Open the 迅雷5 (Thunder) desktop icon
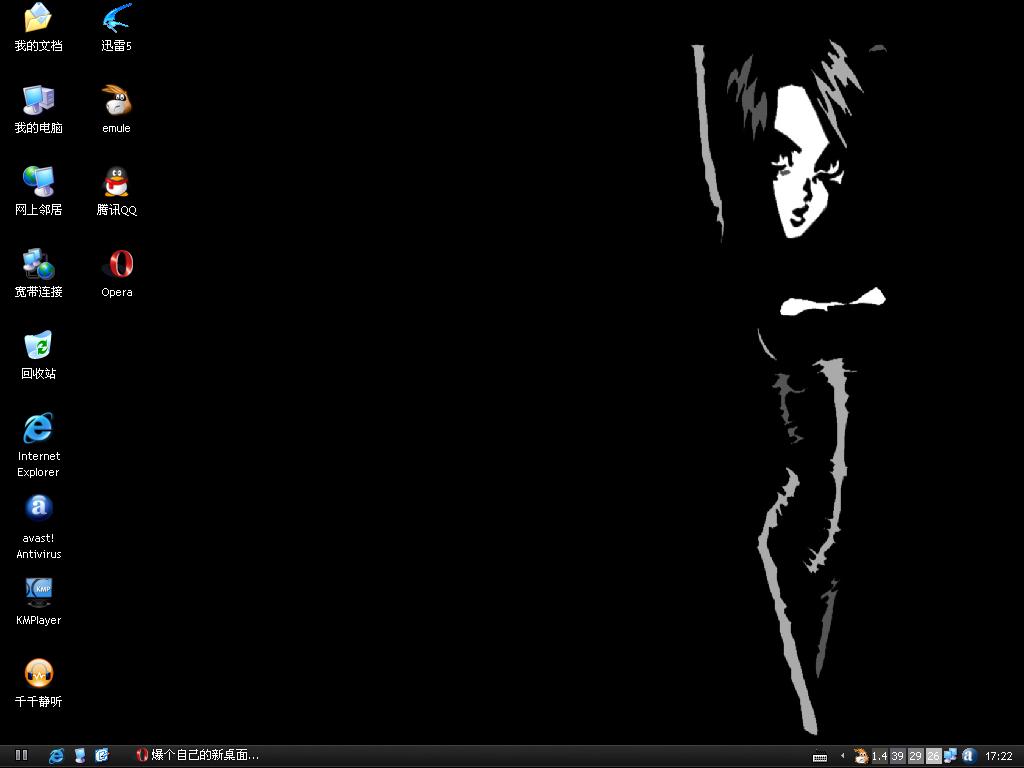 point(116,19)
